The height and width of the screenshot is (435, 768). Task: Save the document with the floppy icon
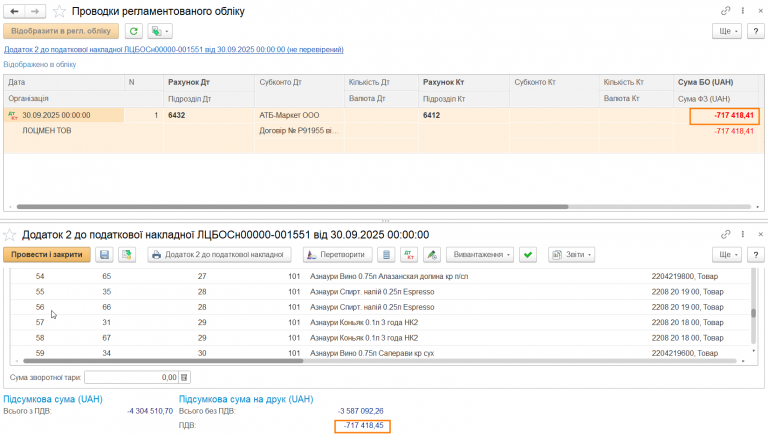[x=104, y=255]
